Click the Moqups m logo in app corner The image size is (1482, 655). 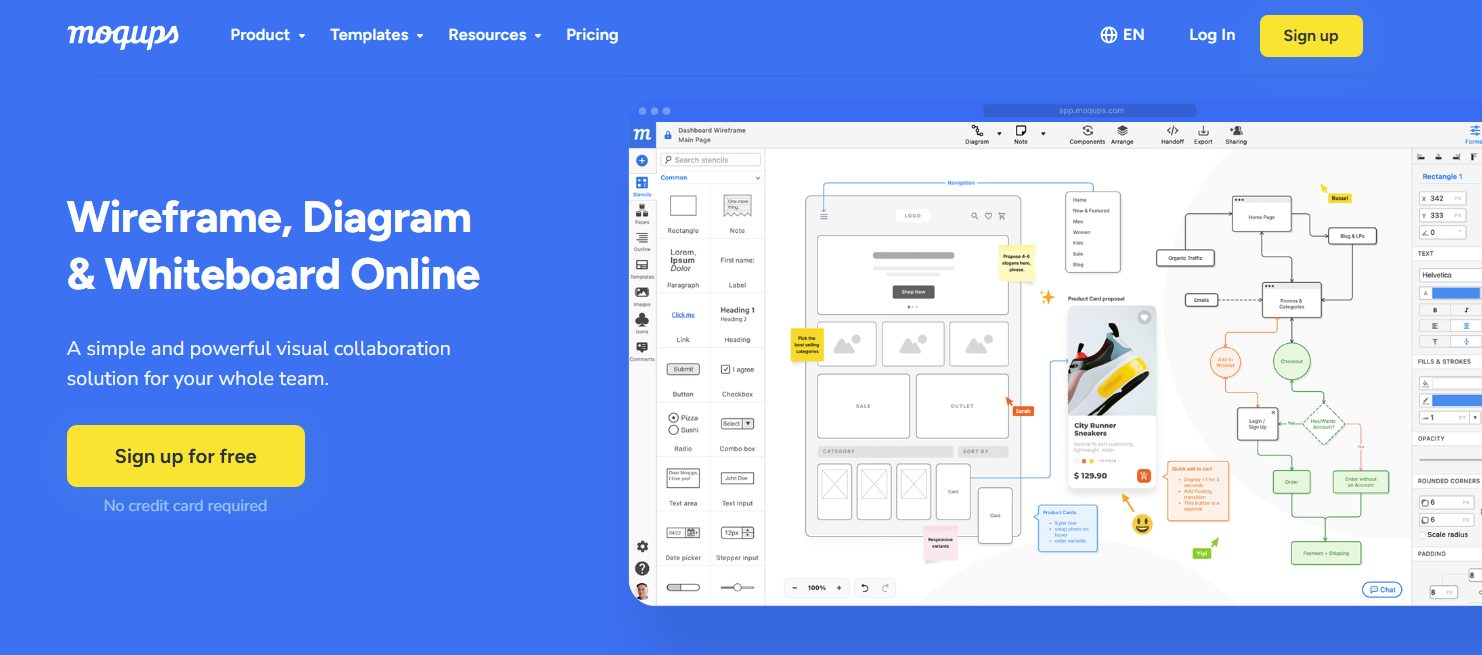pos(642,134)
